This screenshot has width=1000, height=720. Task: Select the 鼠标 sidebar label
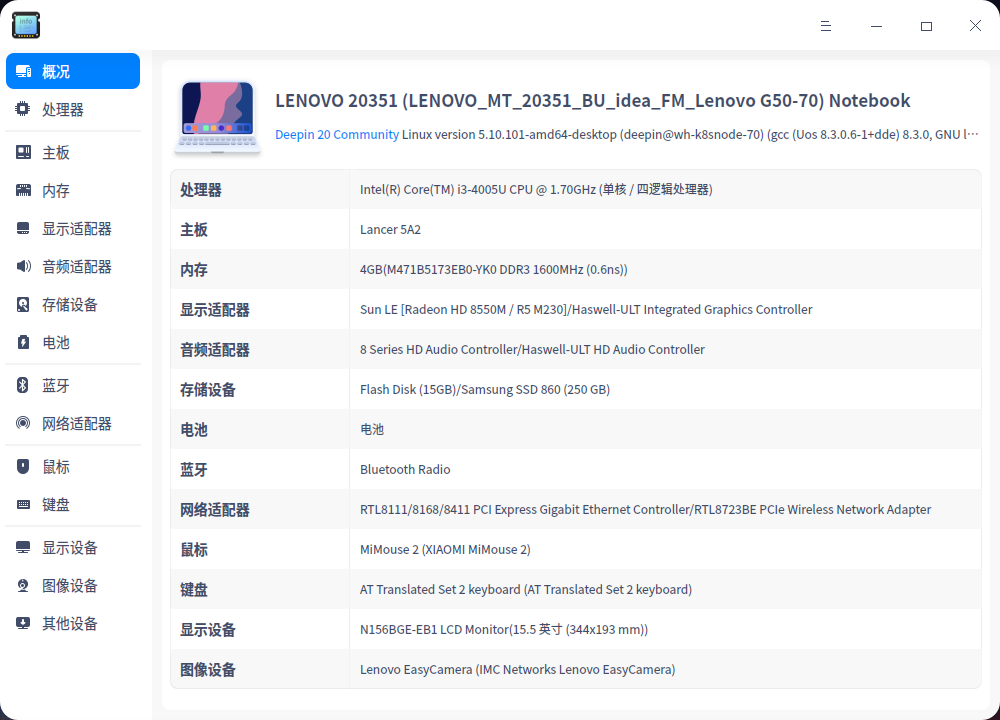point(56,467)
